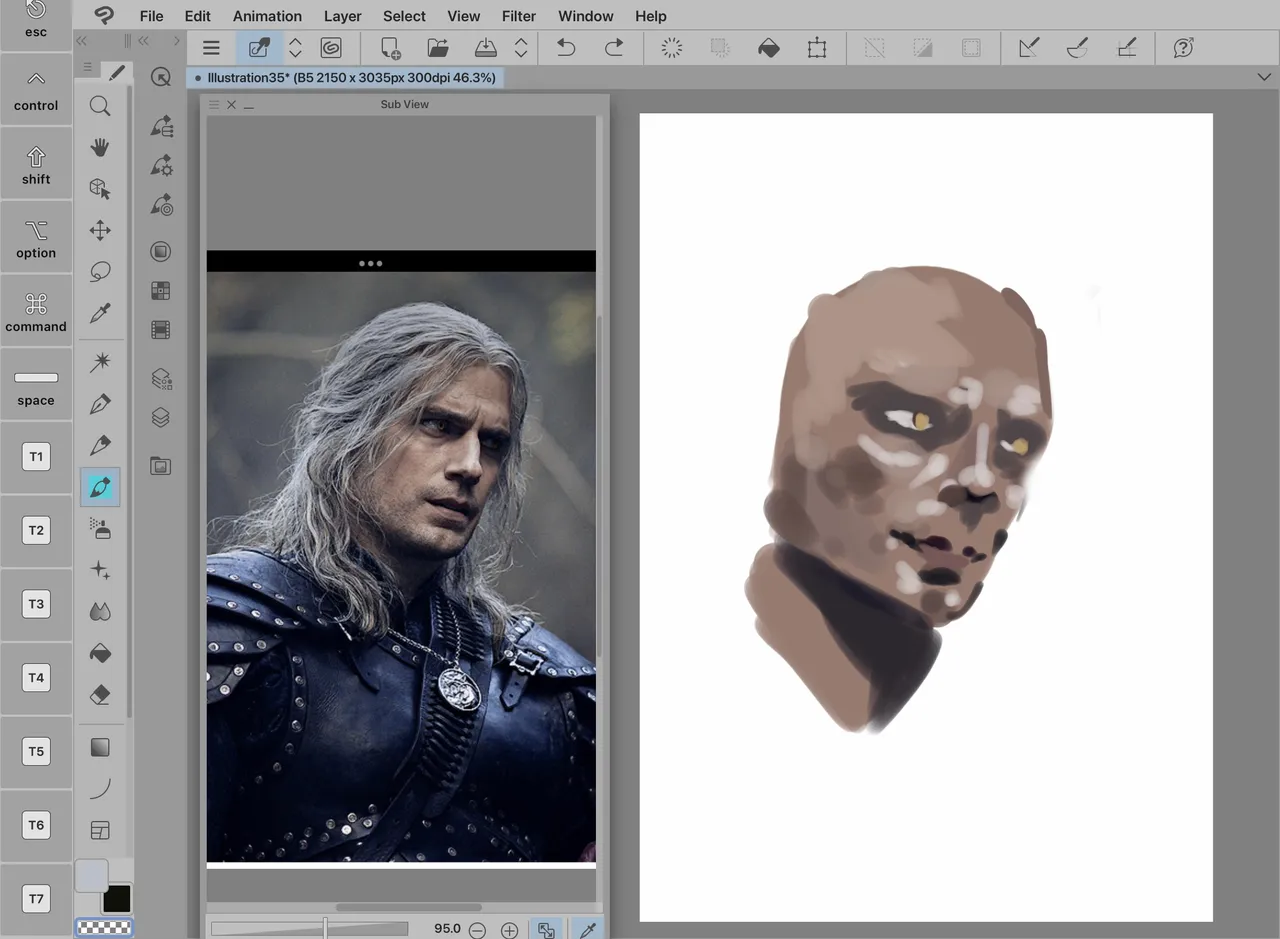Toggle Snap to Grid
Image resolution: width=1280 pixels, height=939 pixels.
[1126, 48]
